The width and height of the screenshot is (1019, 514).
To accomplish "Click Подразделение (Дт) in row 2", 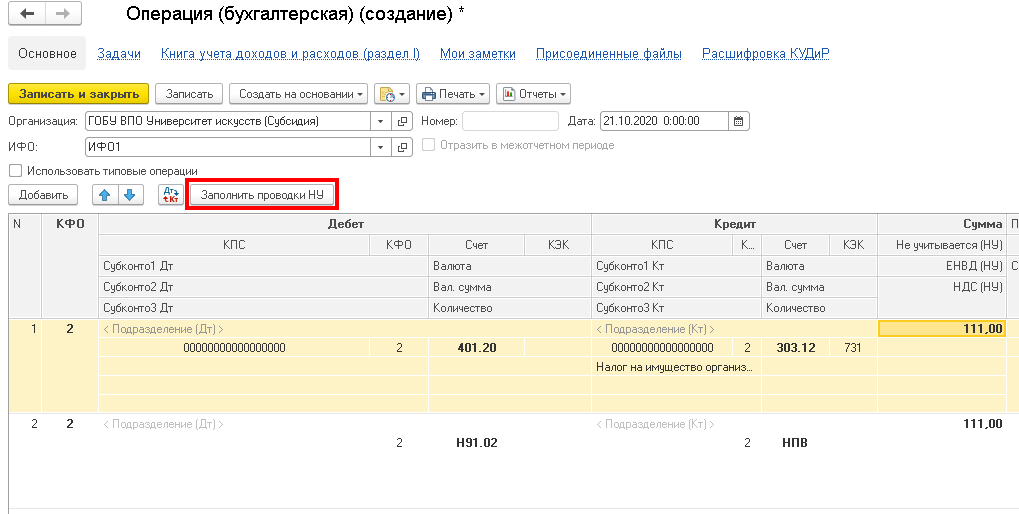I will point(163,424).
